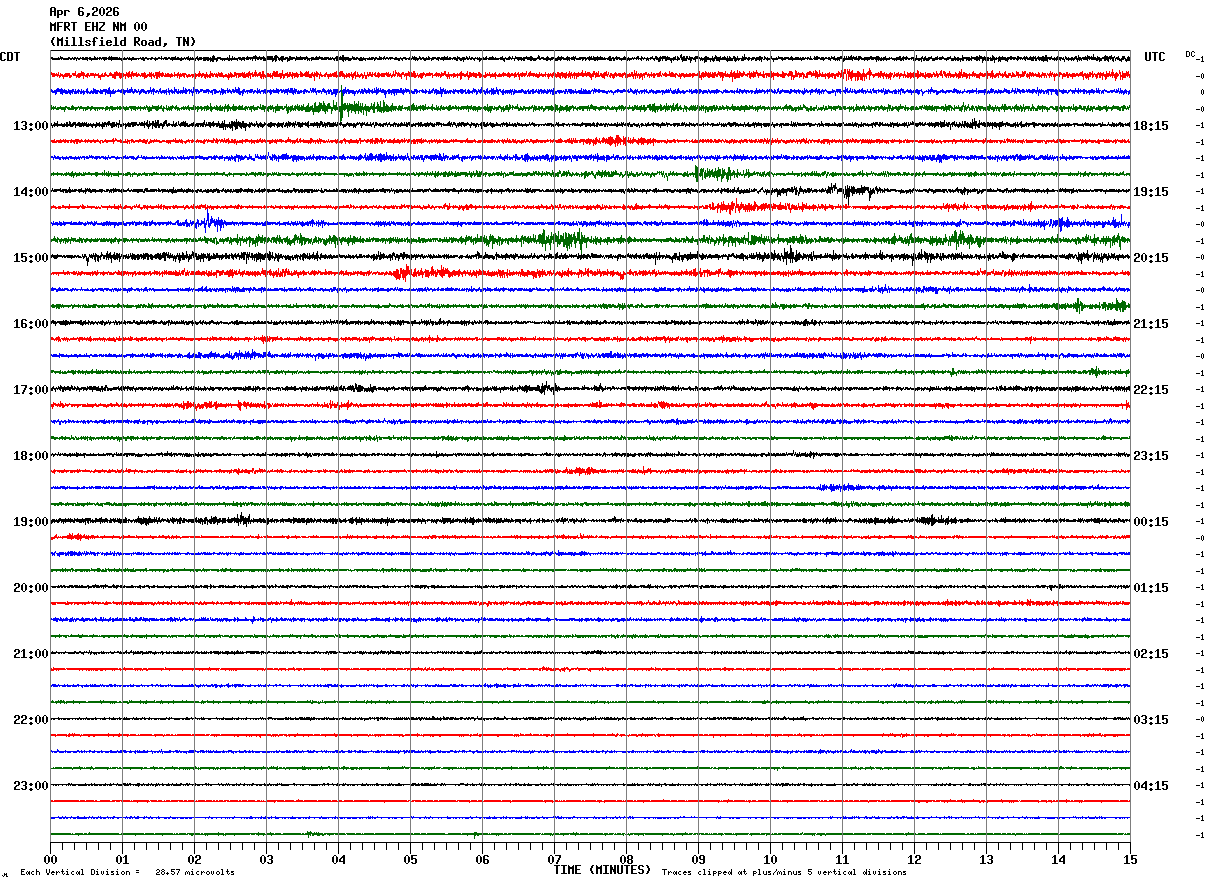Screen dimensions: 1210x886
Task: Click minute tick label "07" on time axis
Action: point(554,859)
